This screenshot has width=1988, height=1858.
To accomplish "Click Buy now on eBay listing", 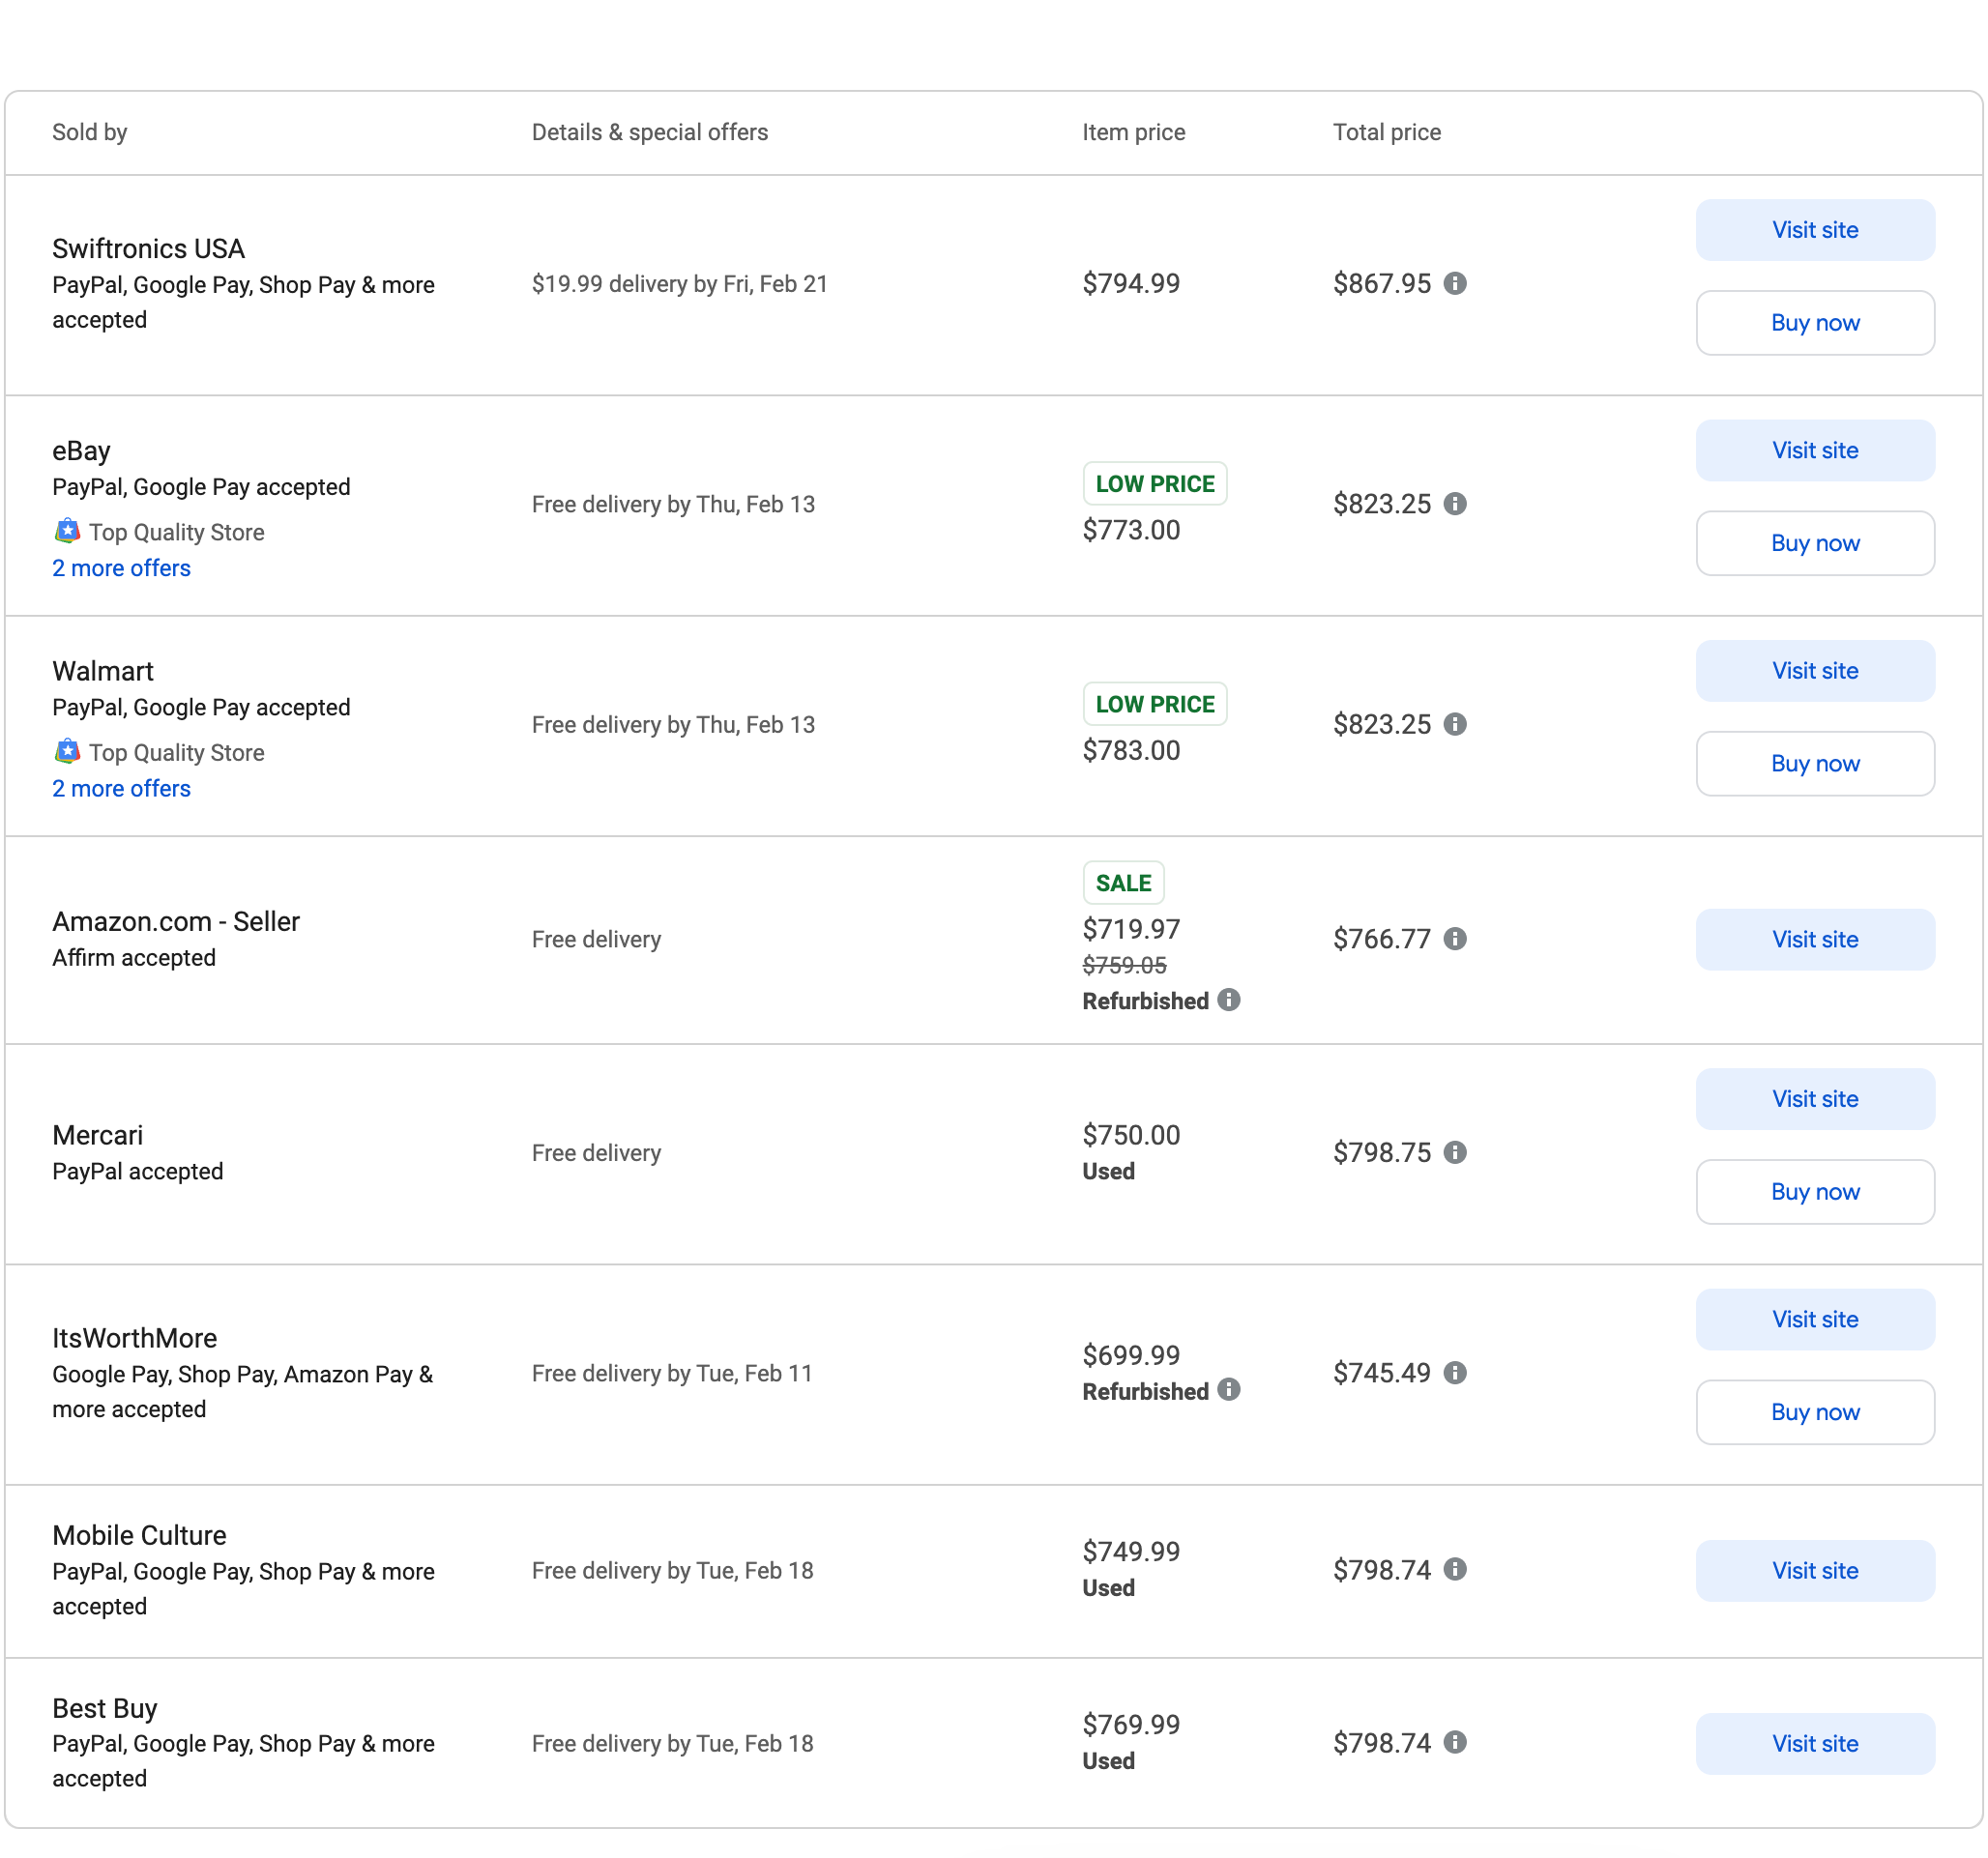I will coord(1815,543).
